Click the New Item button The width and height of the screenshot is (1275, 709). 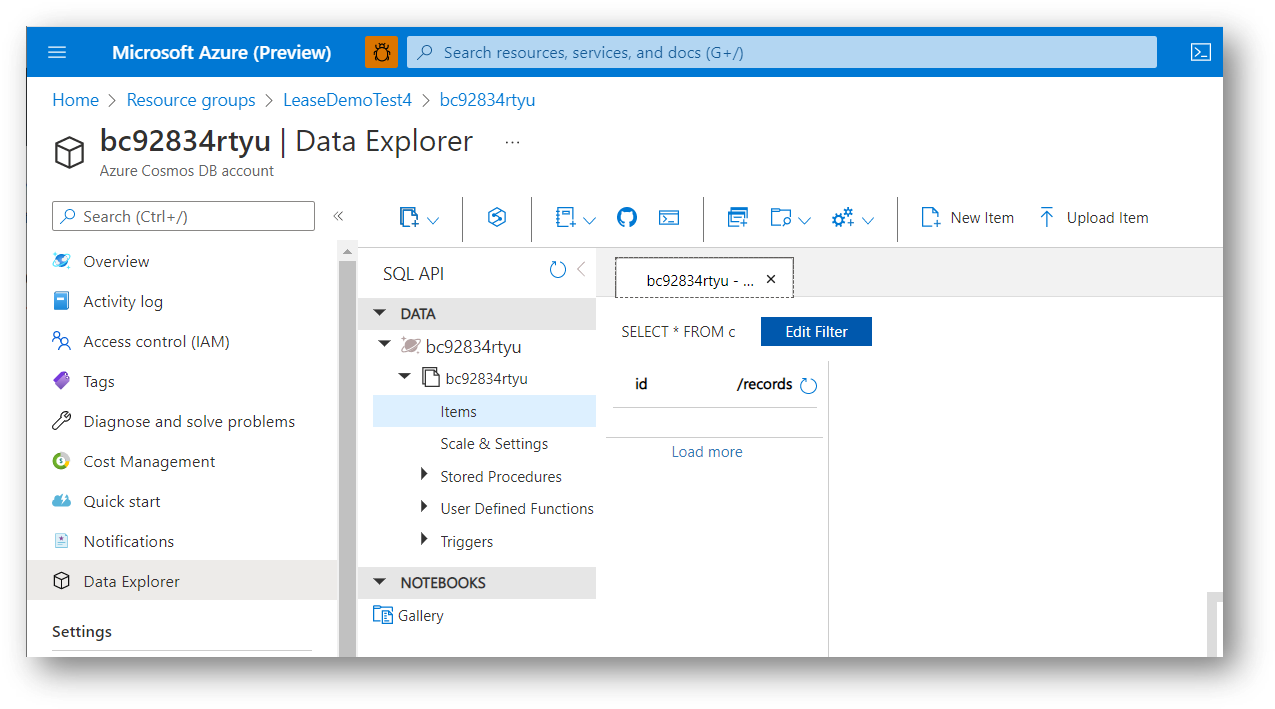[967, 218]
